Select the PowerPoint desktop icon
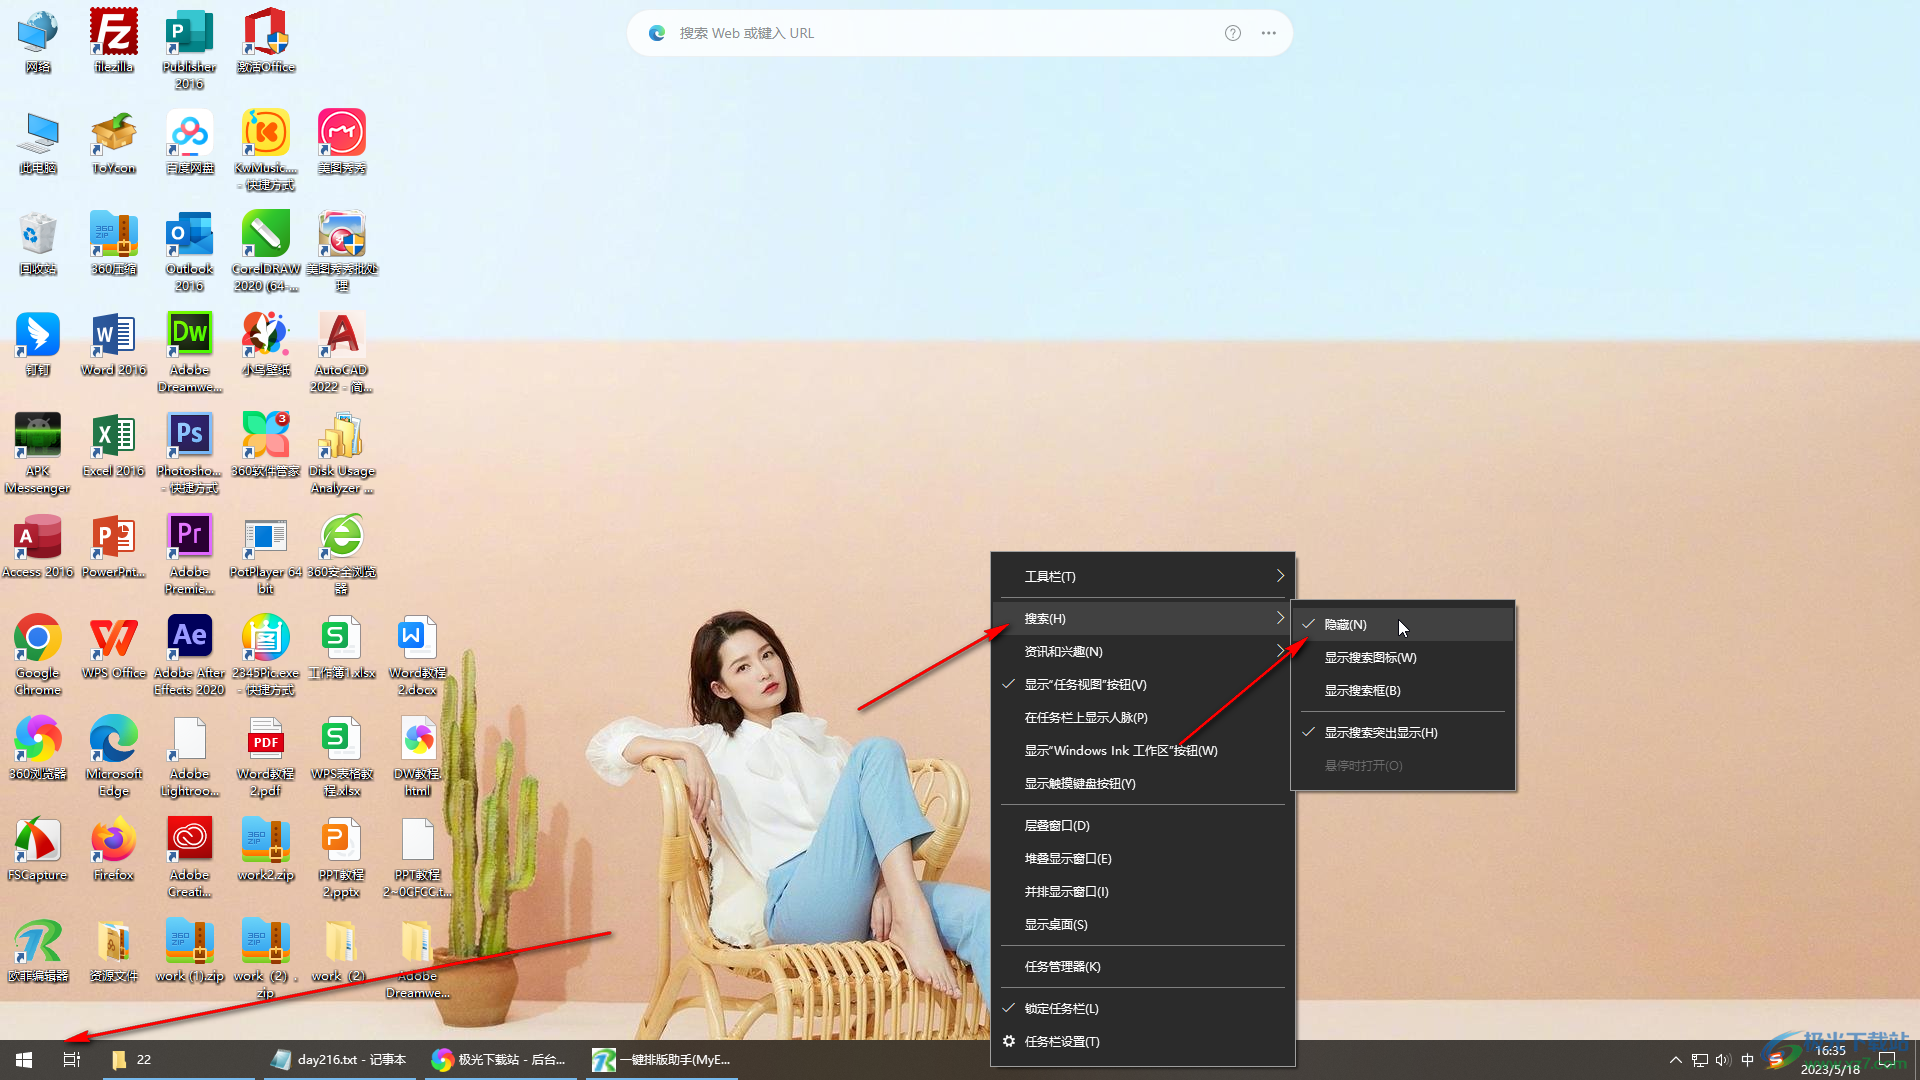 click(x=114, y=546)
